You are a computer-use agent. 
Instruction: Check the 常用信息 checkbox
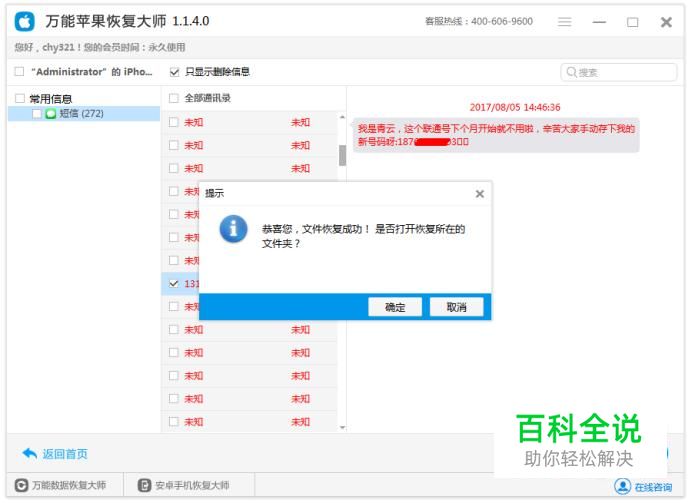pyautogui.click(x=20, y=98)
